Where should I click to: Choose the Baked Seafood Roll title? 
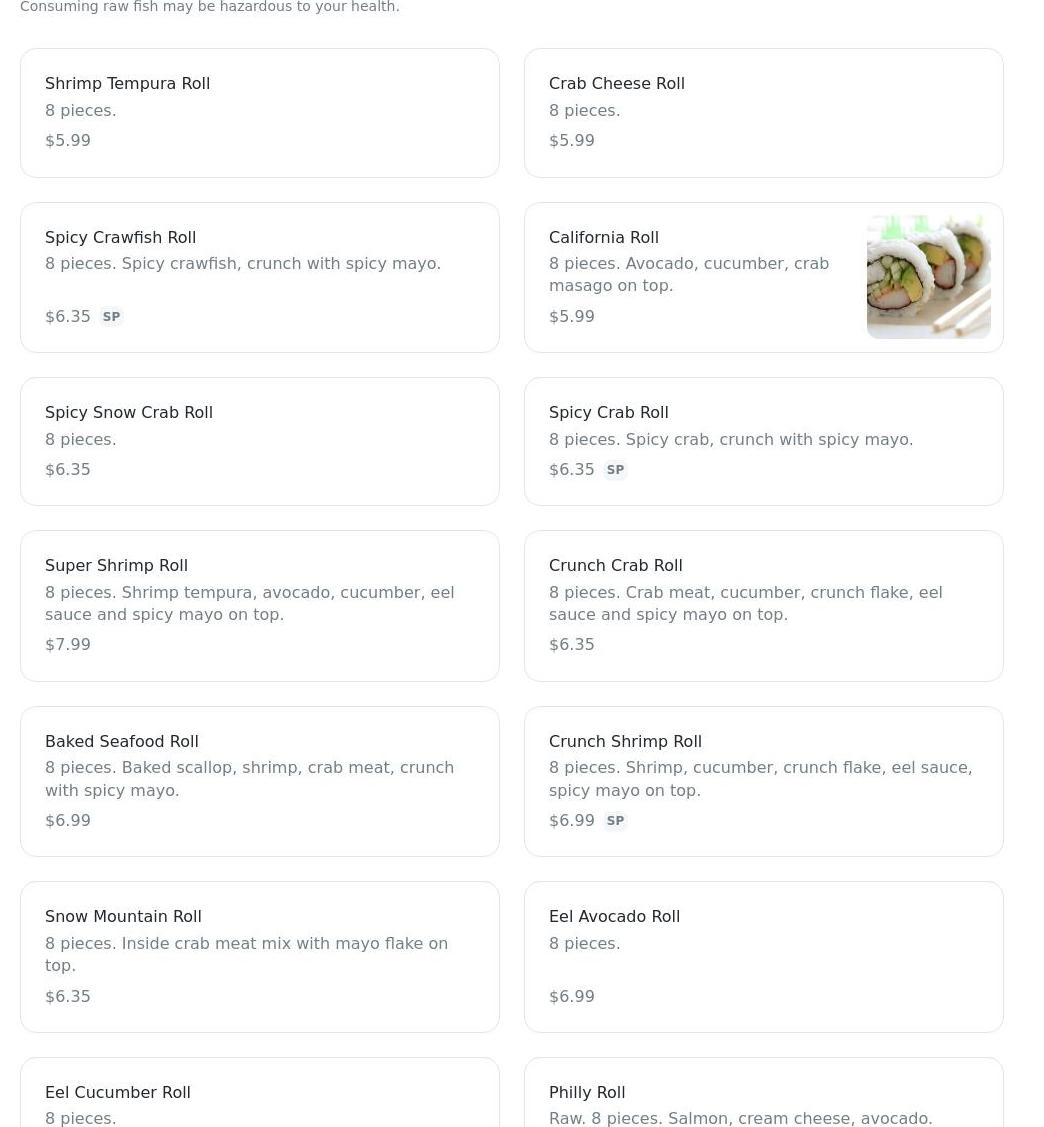pyautogui.click(x=121, y=742)
